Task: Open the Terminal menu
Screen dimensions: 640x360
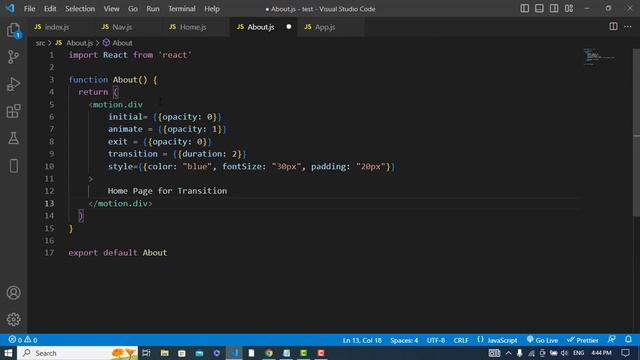Action: 182,9
